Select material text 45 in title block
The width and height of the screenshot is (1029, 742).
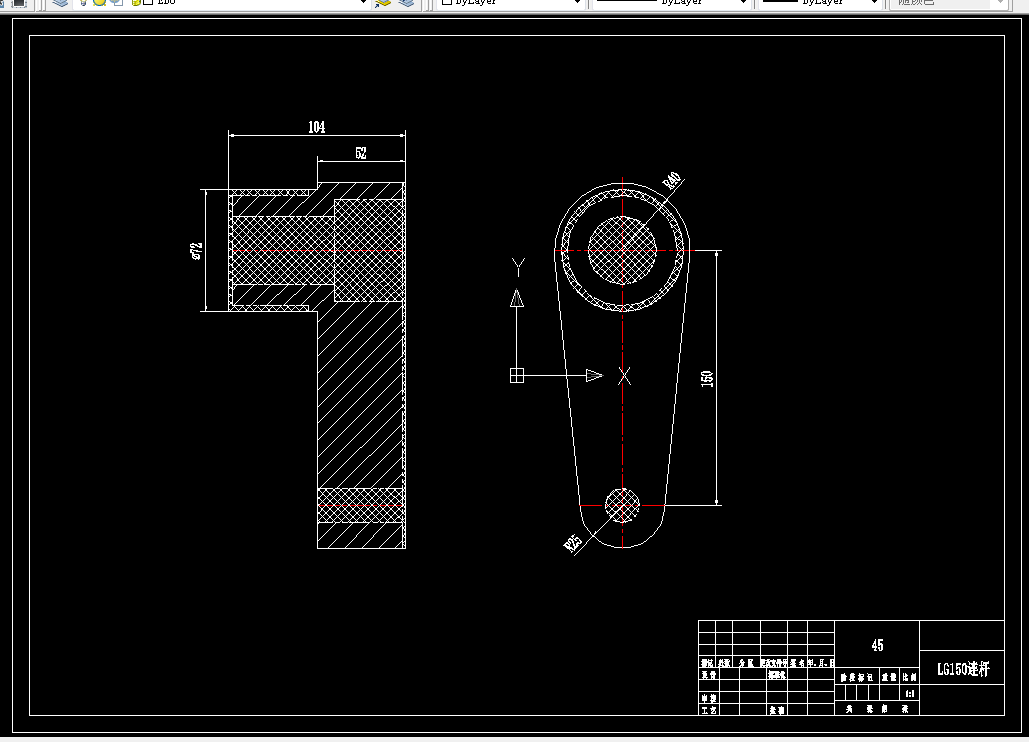pyautogui.click(x=877, y=645)
